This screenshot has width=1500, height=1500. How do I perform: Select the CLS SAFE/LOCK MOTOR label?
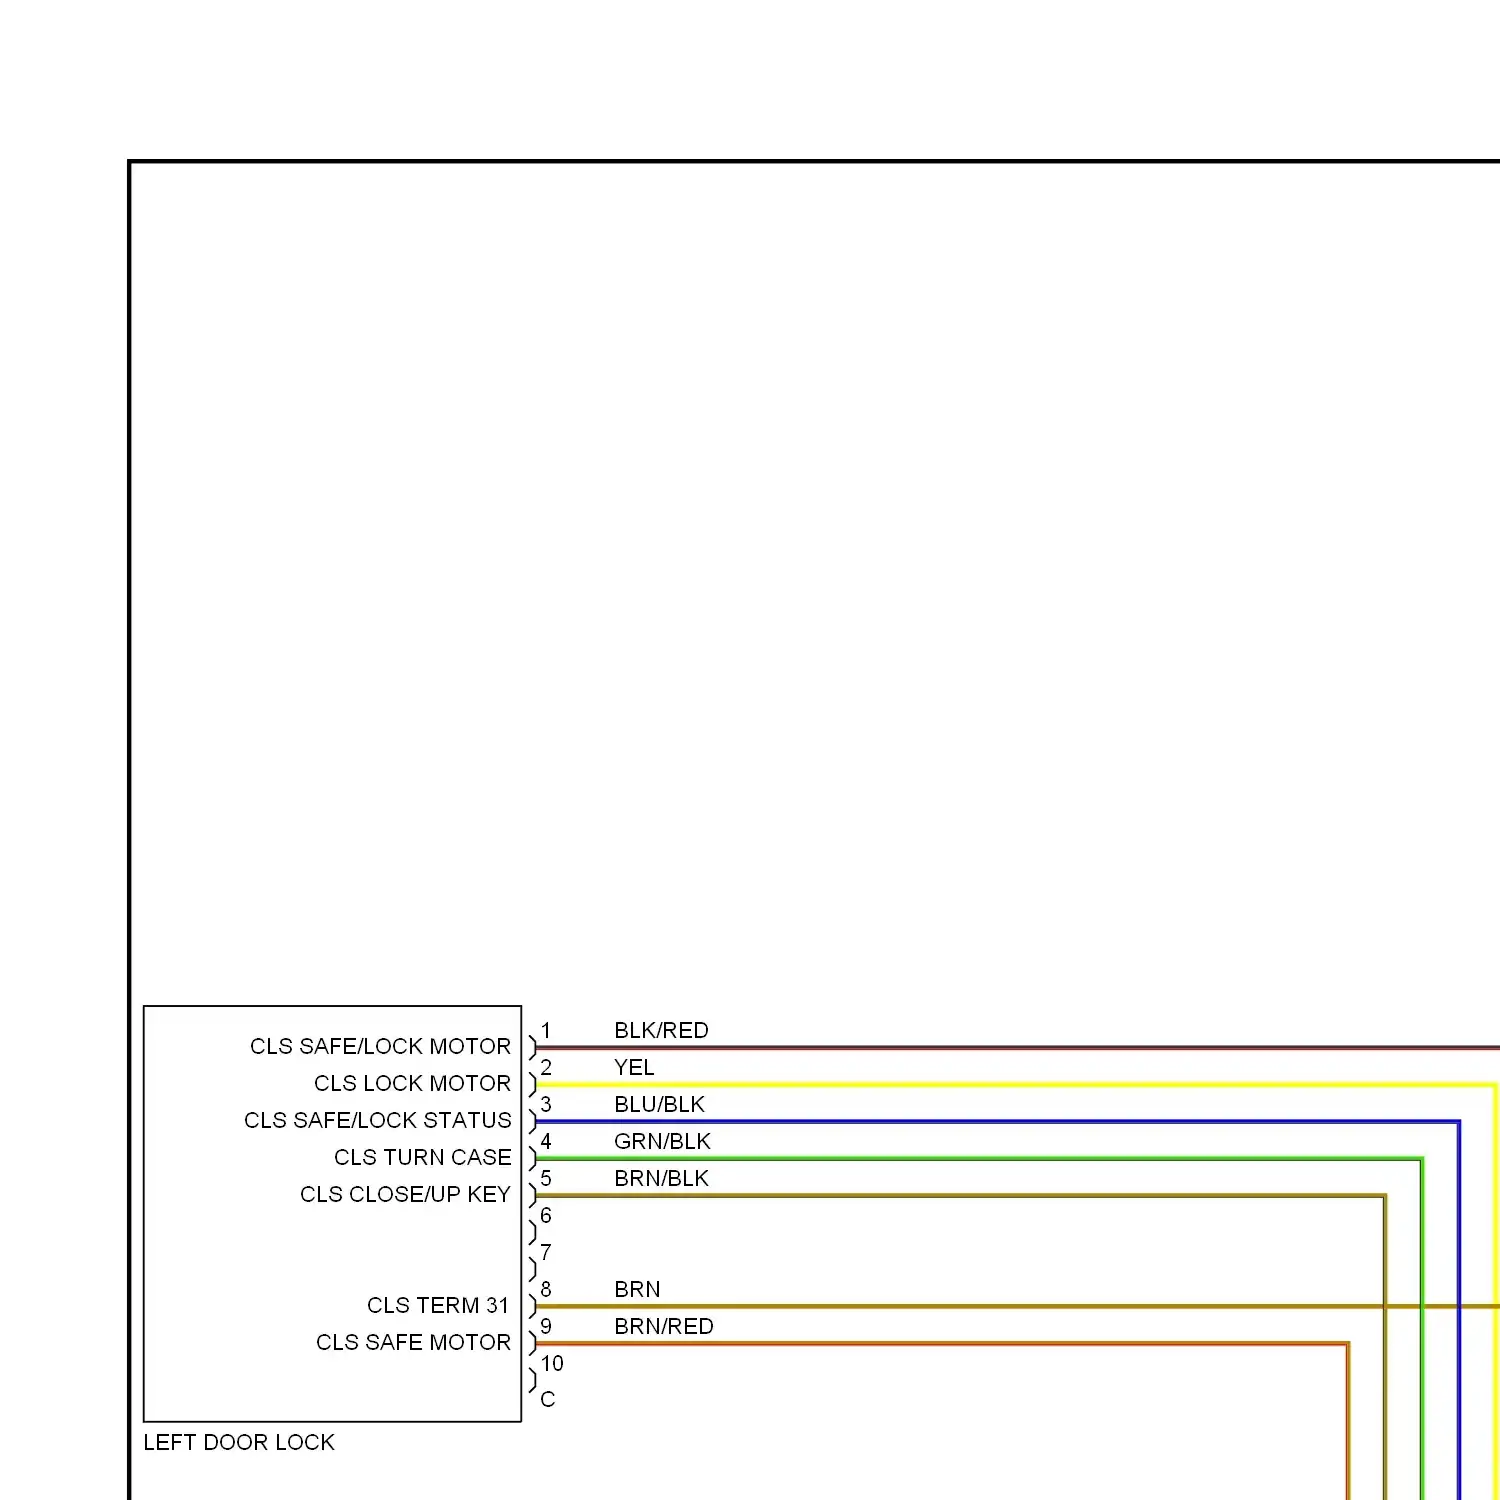pyautogui.click(x=380, y=1046)
